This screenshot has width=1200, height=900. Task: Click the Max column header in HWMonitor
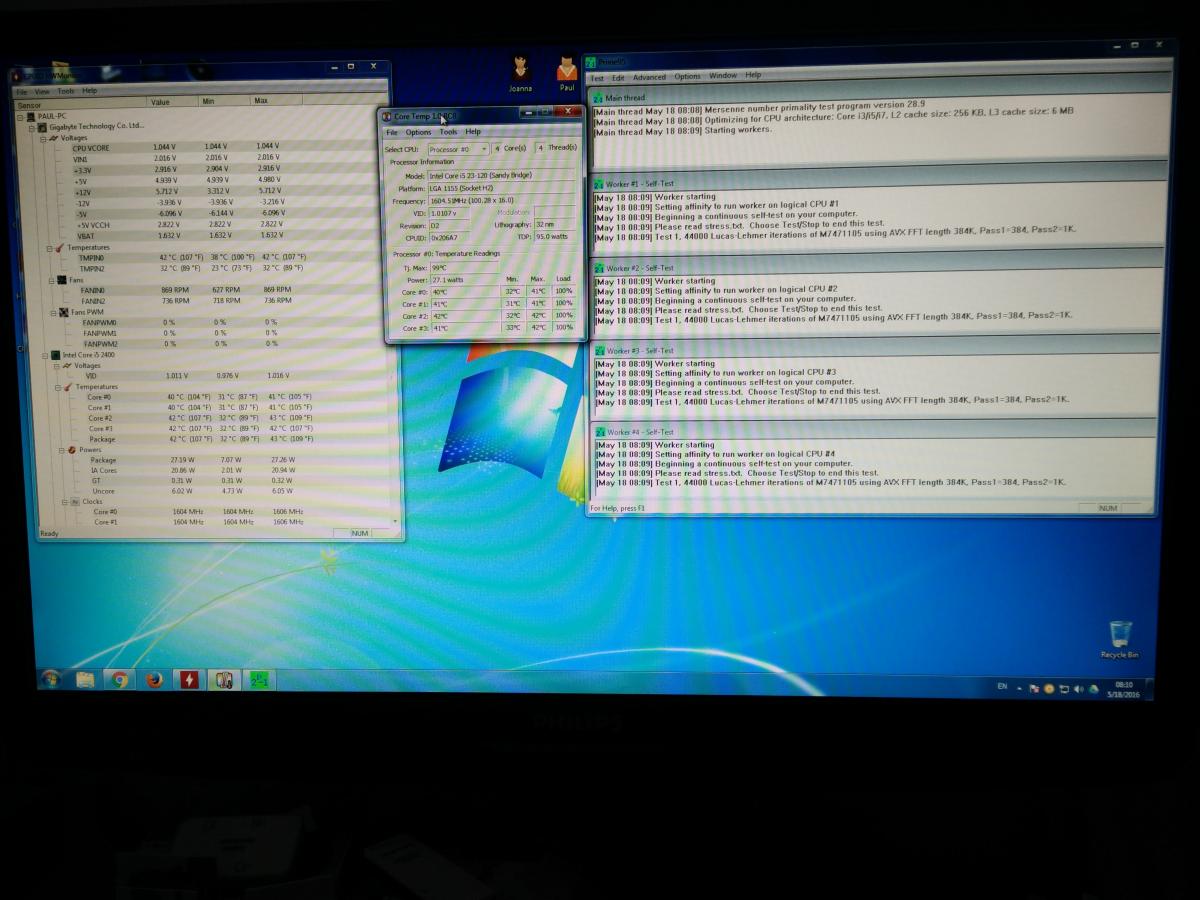click(277, 102)
